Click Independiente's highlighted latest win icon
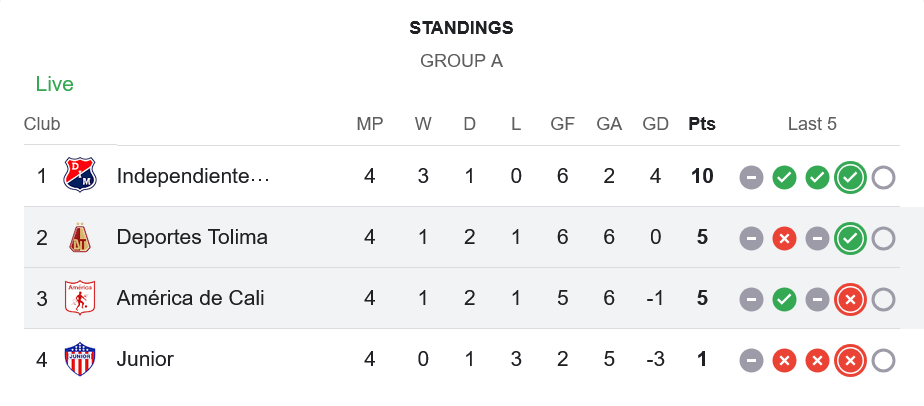 coord(850,177)
